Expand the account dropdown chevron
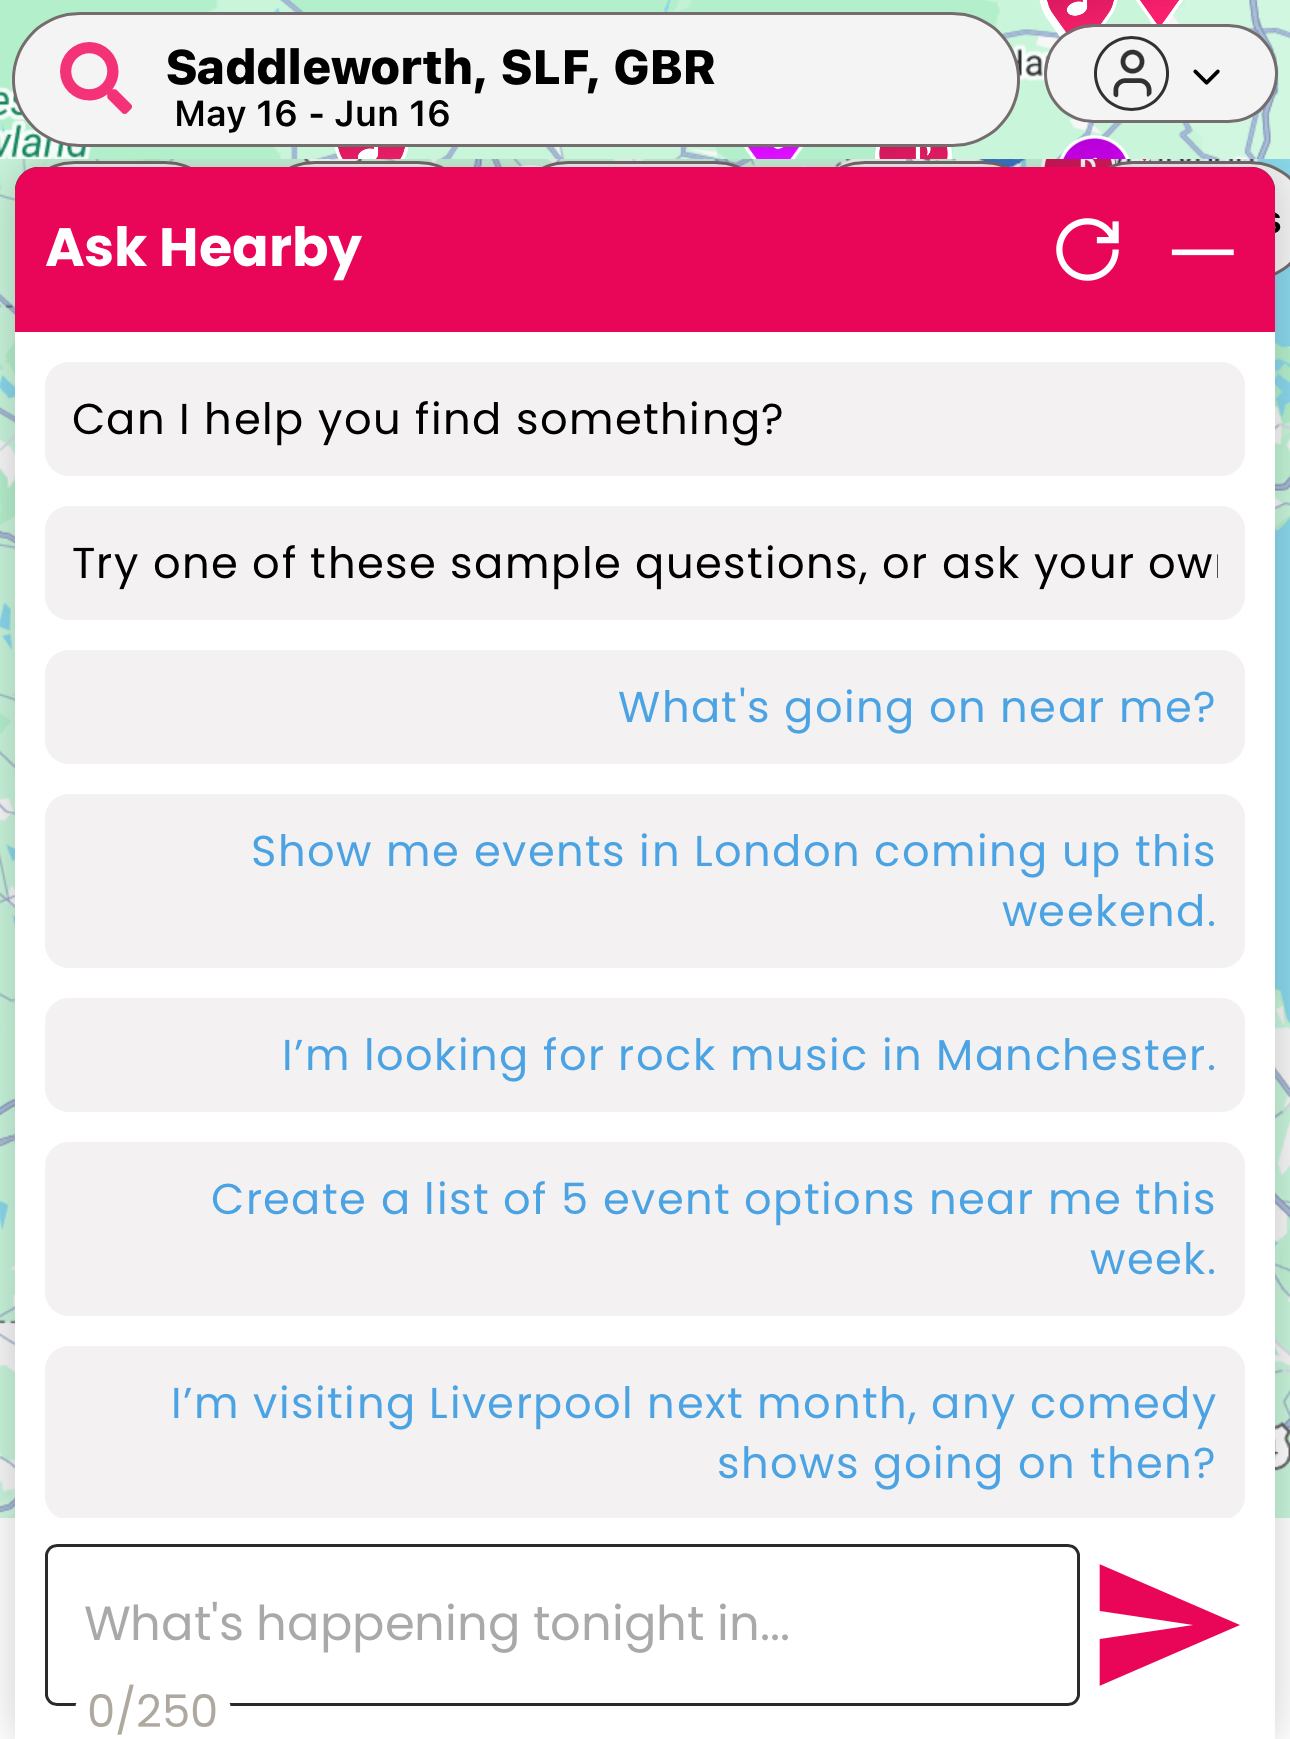 pyautogui.click(x=1207, y=77)
